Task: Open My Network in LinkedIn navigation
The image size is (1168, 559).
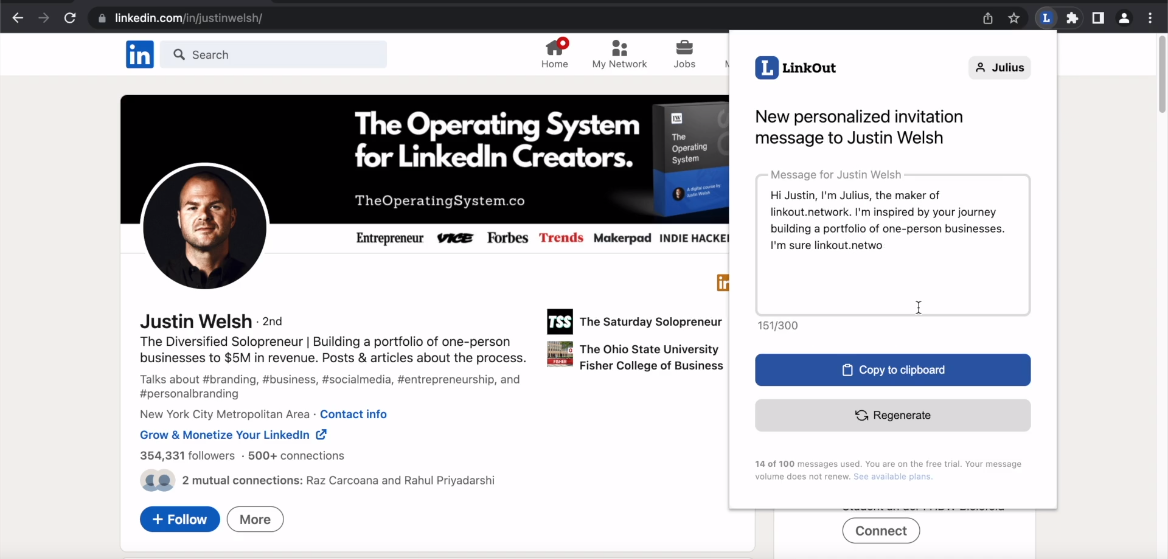Action: pyautogui.click(x=620, y=54)
